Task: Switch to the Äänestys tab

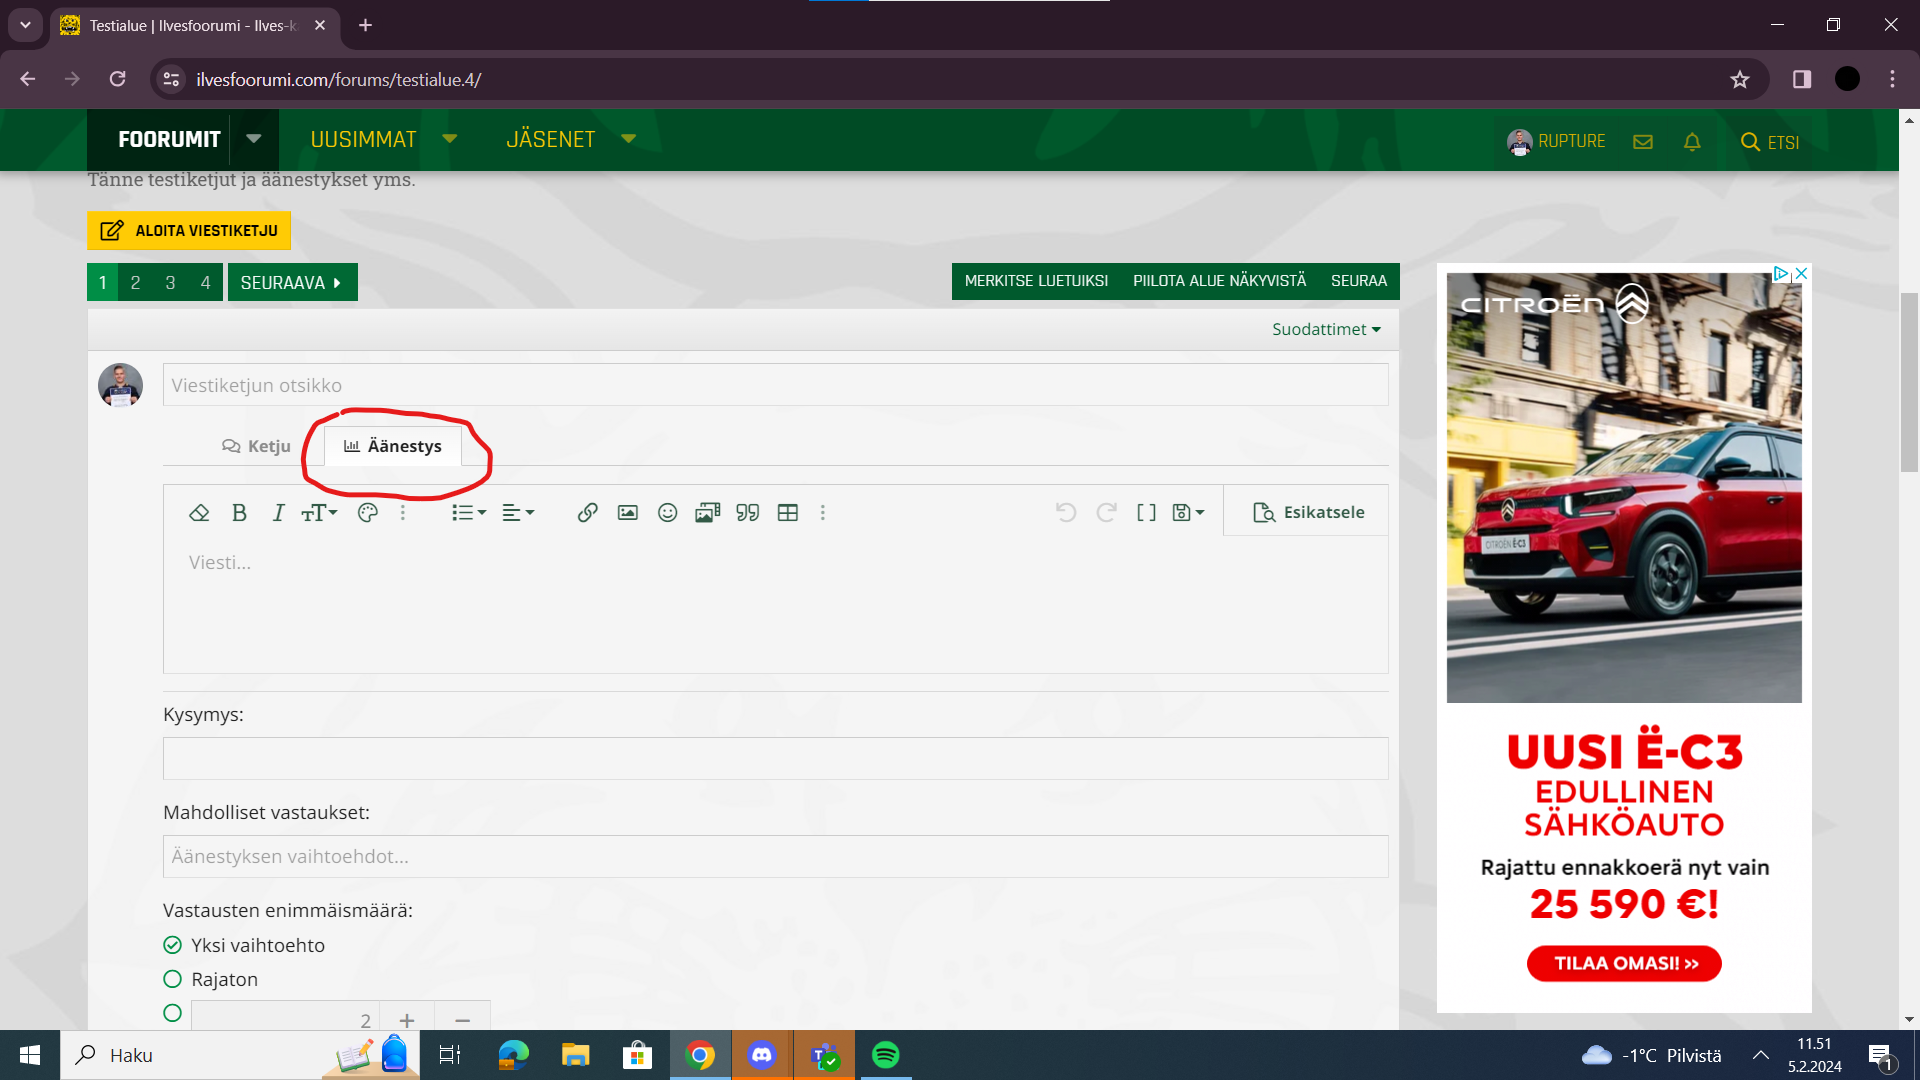Action: pyautogui.click(x=393, y=446)
